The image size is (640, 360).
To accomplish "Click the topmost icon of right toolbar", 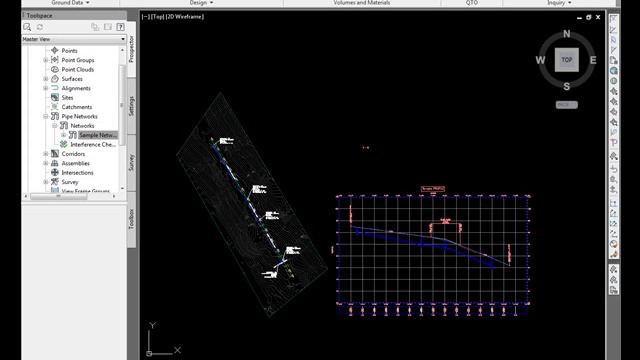I will pyautogui.click(x=613, y=19).
